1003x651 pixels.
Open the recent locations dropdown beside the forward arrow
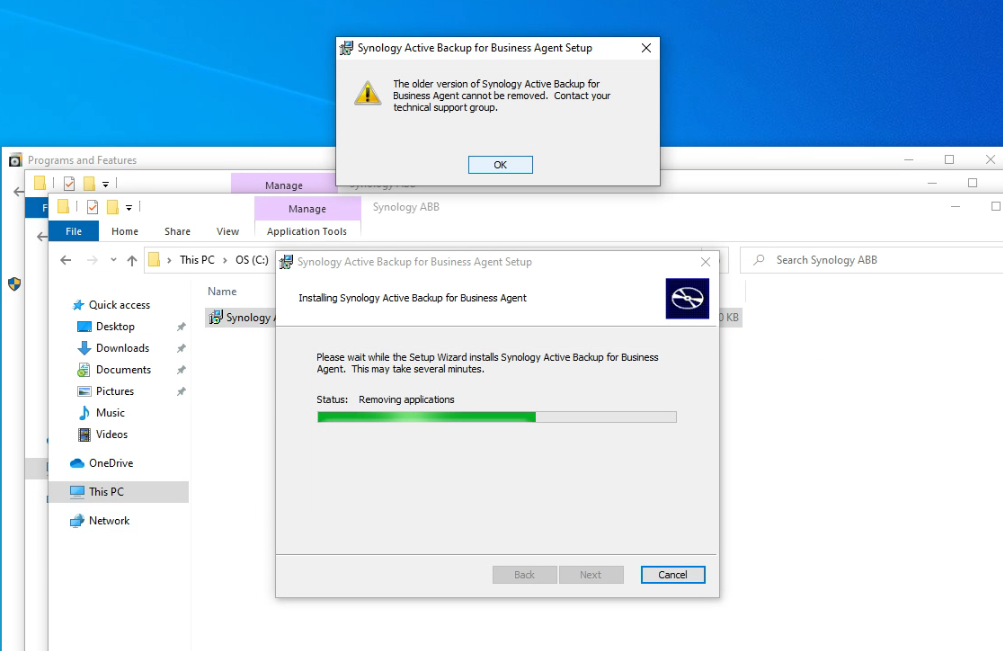click(113, 260)
